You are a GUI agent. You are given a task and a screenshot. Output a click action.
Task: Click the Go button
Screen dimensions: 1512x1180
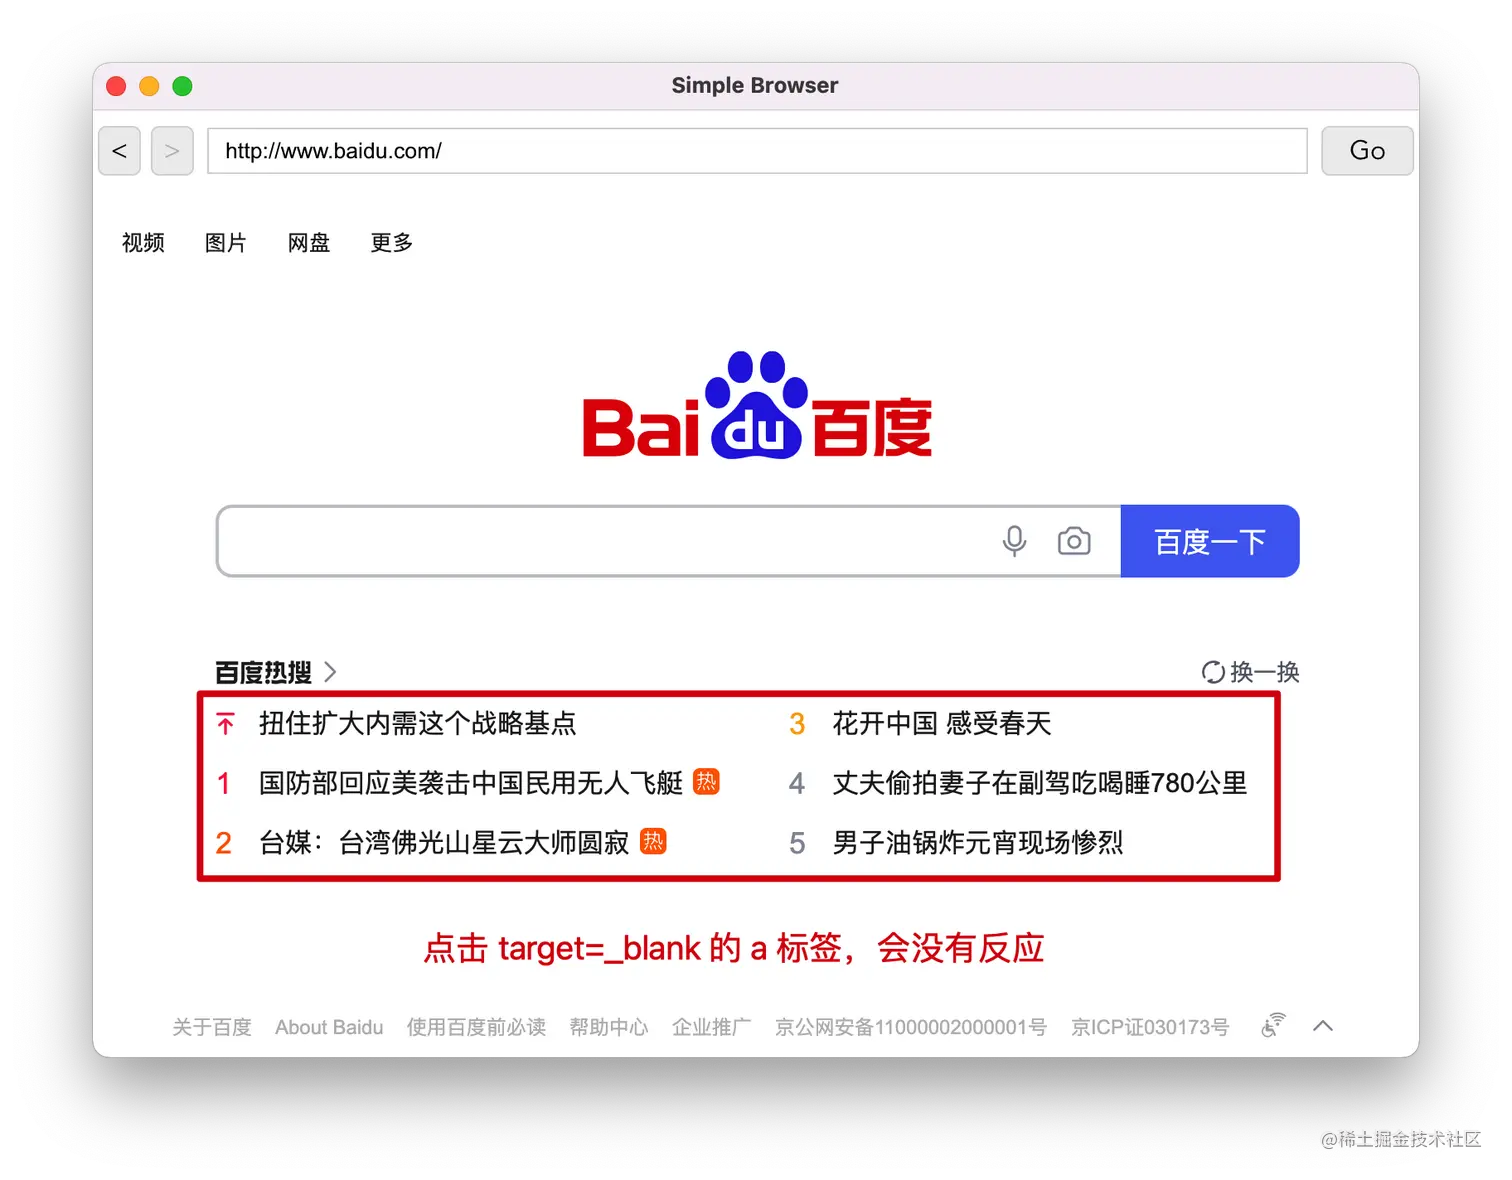tap(1367, 151)
